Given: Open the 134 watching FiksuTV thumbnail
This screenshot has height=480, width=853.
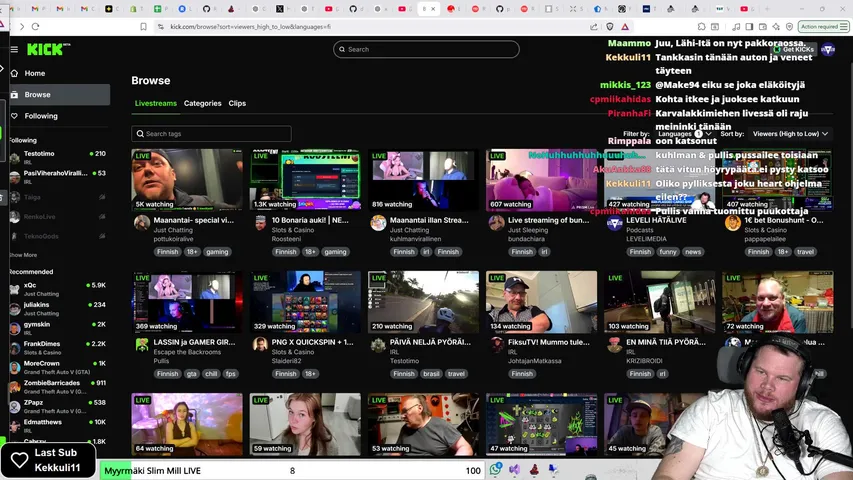Looking at the screenshot, I should coord(541,302).
